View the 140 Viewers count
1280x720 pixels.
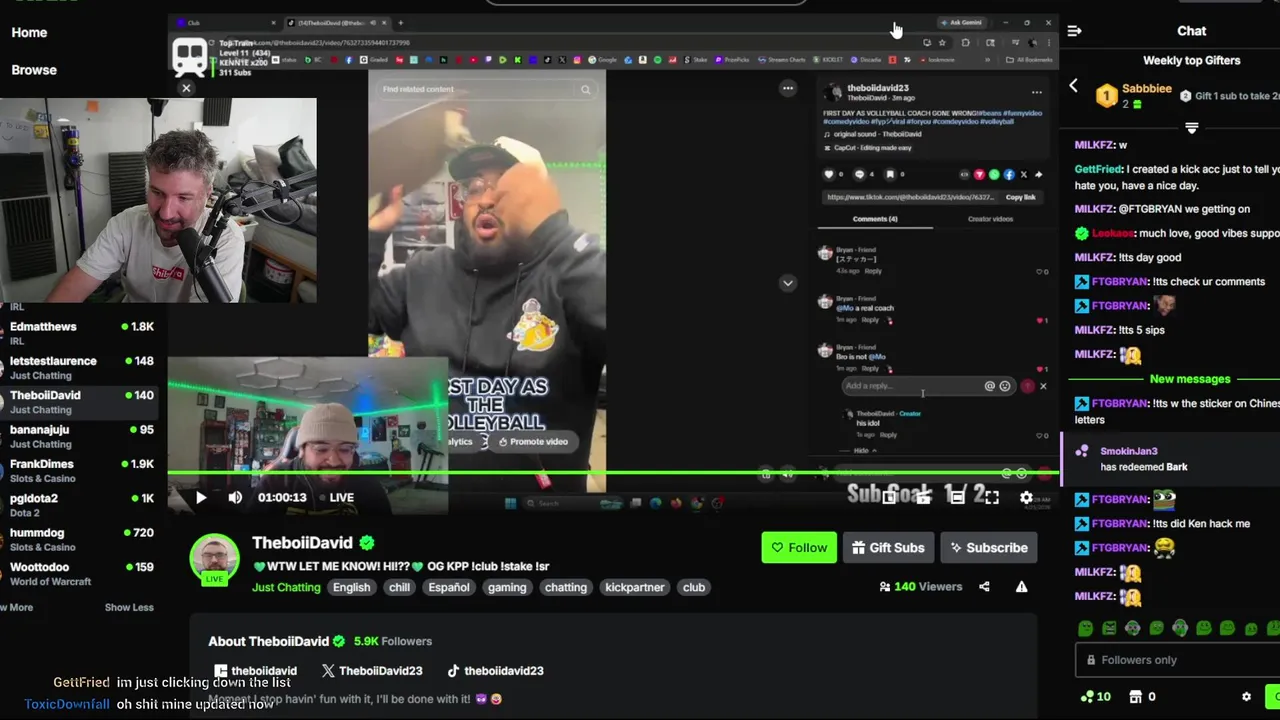click(920, 587)
